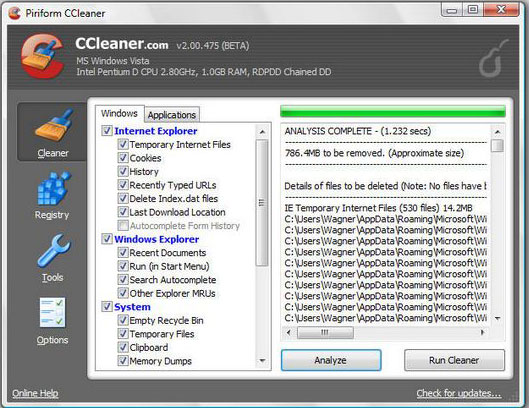Open the Options checklist icon
This screenshot has height=408, width=529.
[52, 312]
